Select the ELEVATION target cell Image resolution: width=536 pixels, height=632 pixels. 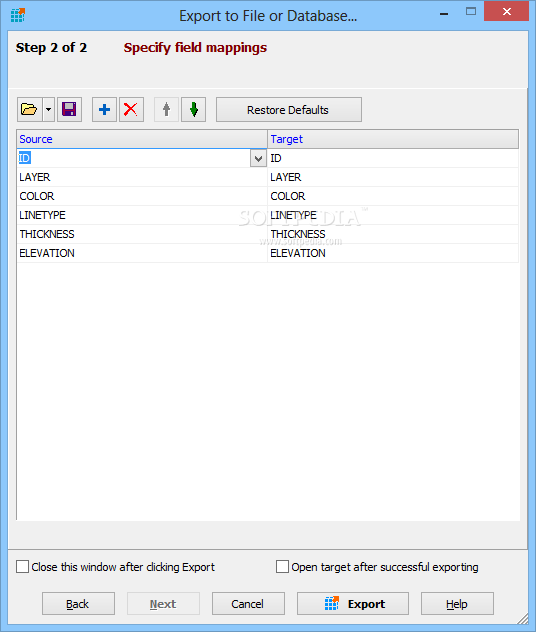393,253
